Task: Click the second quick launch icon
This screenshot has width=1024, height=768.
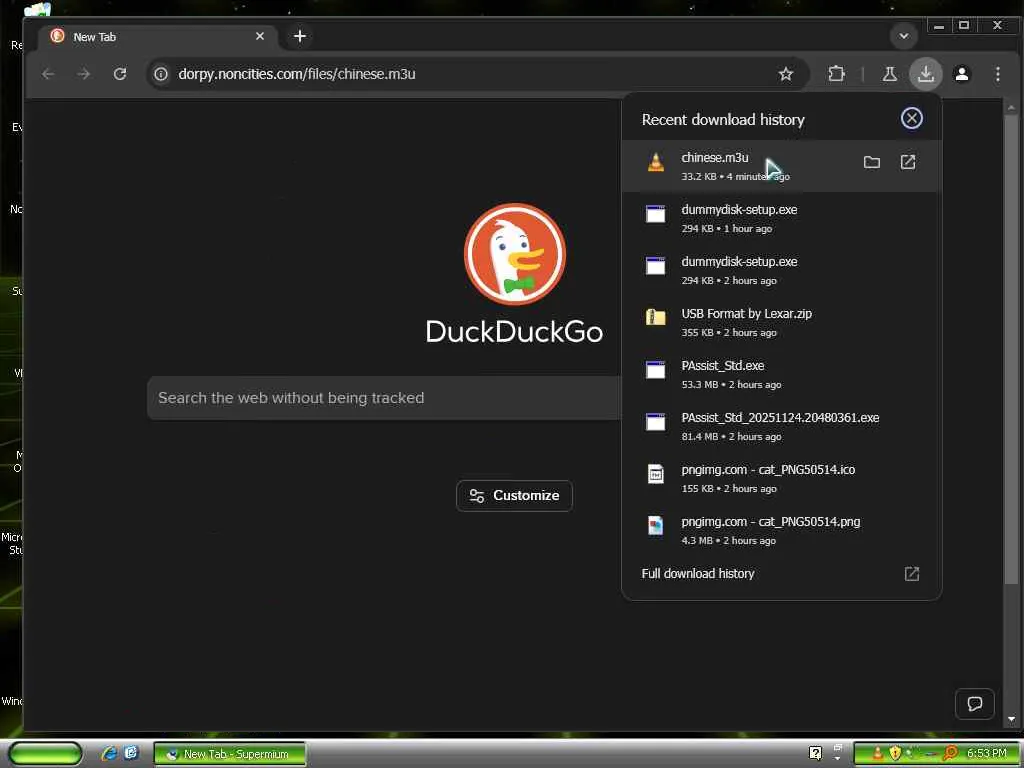Action: click(x=131, y=753)
